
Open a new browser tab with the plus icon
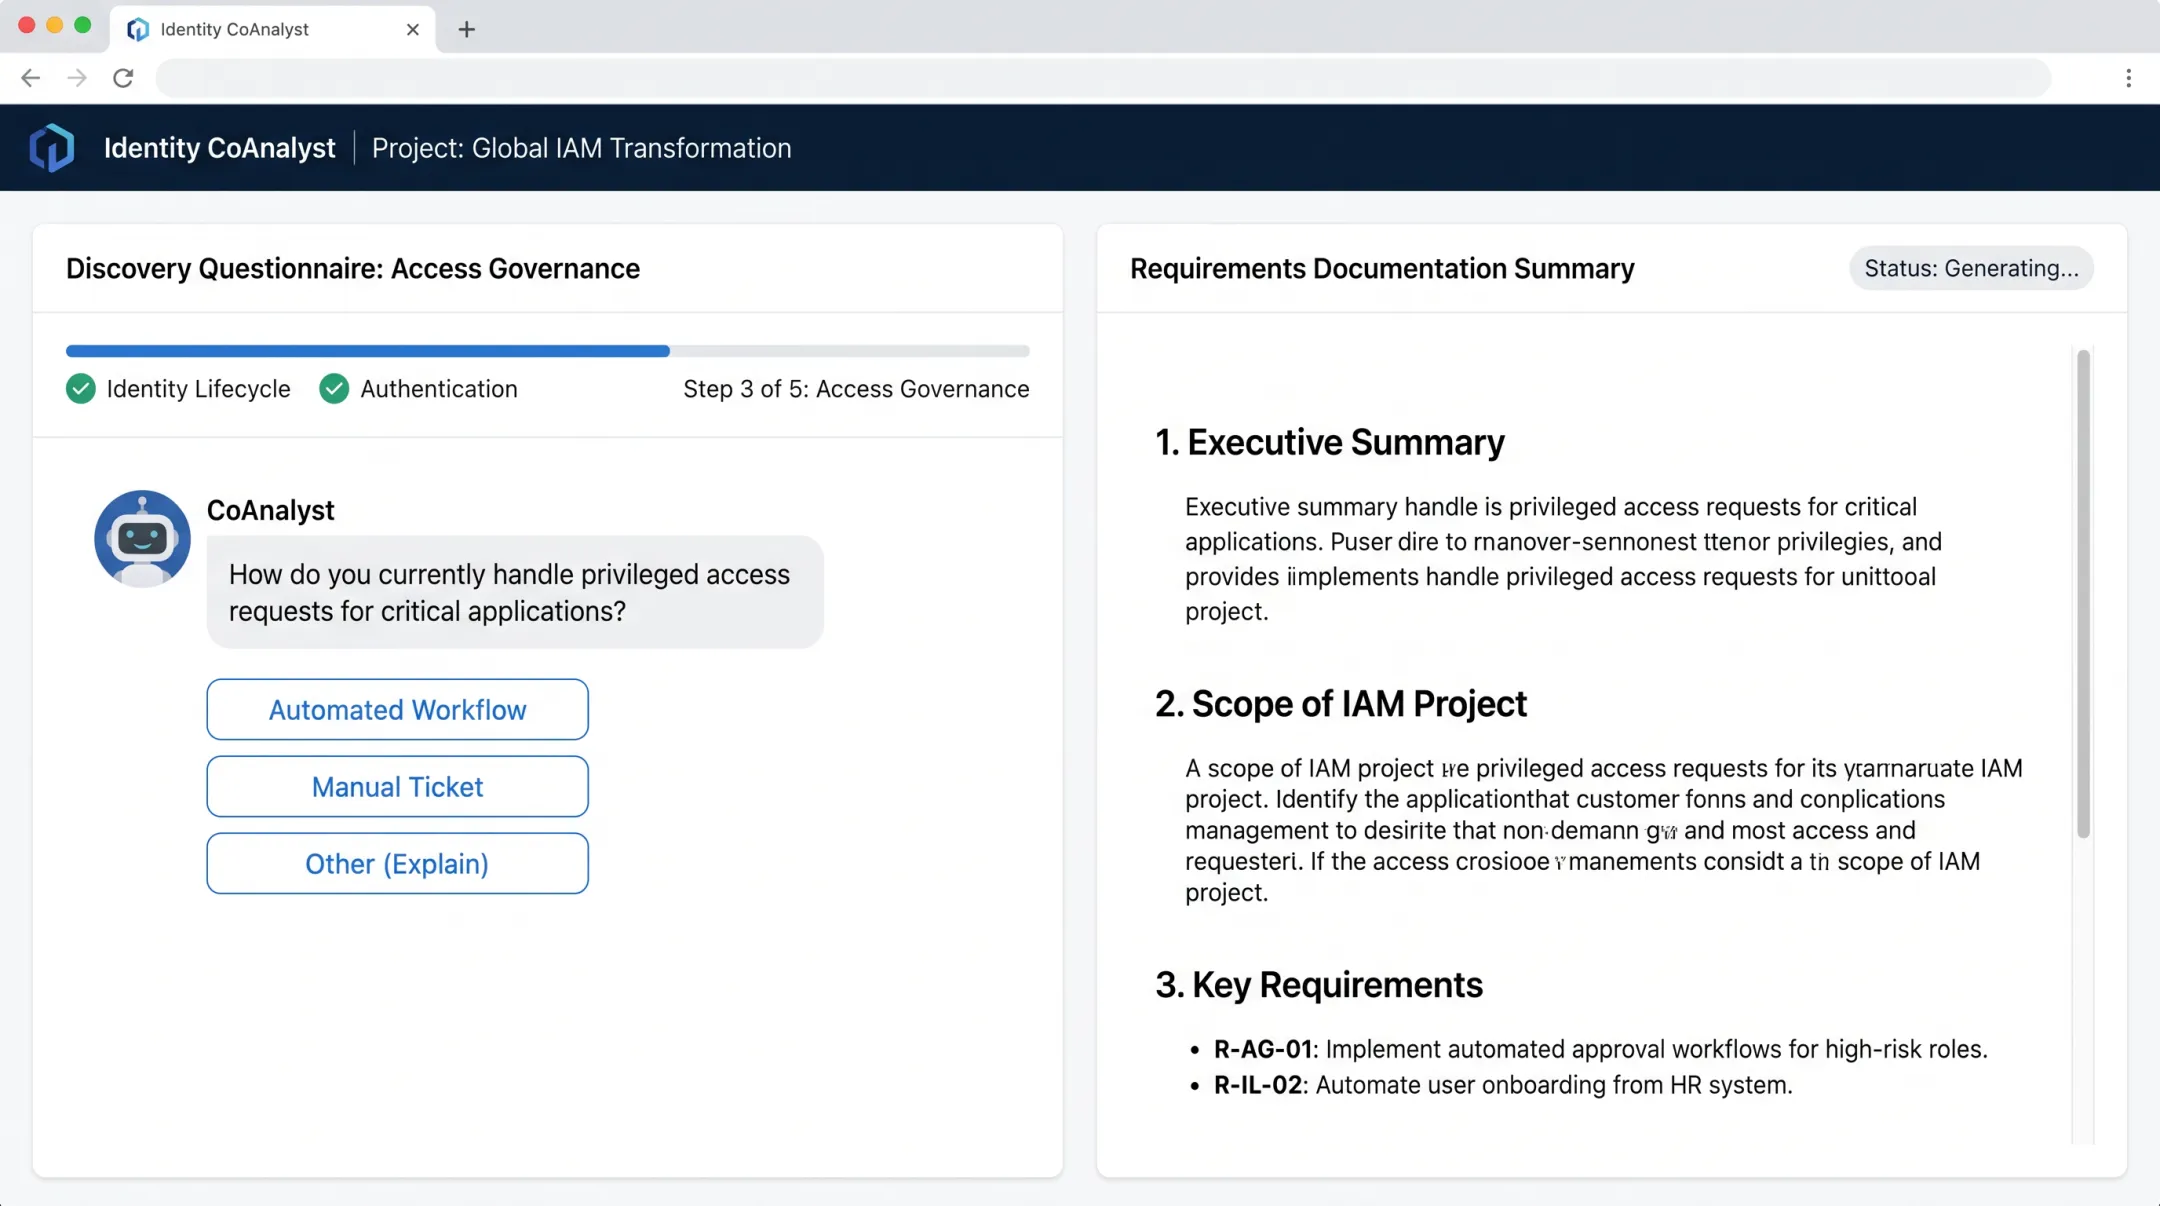466,29
